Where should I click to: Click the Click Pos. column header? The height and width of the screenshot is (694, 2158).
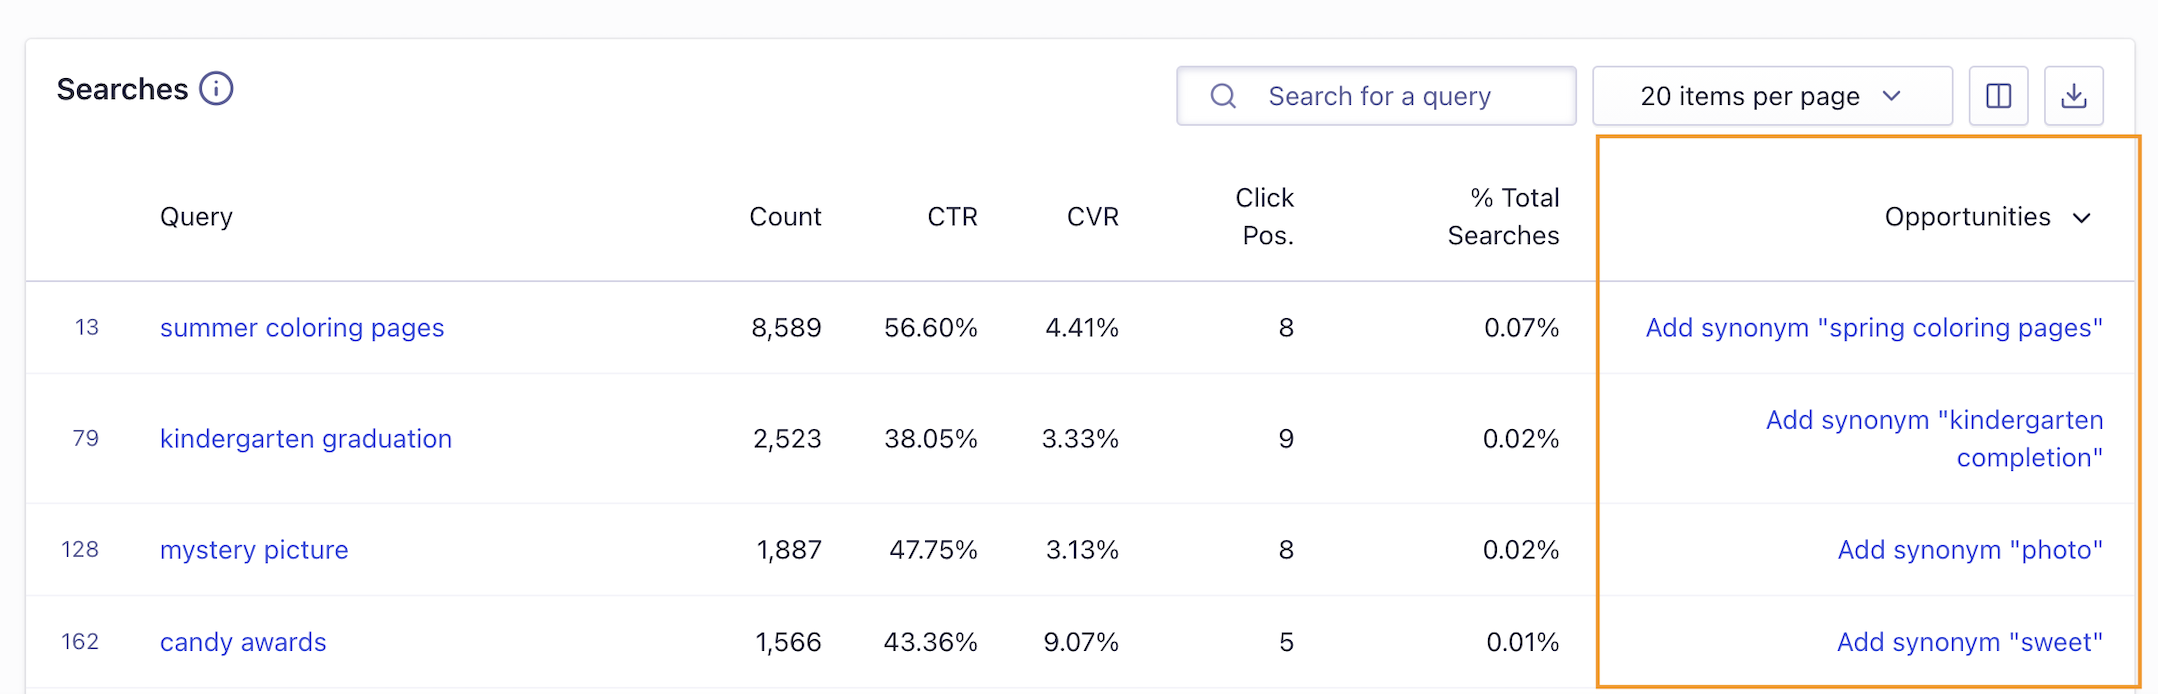[x=1265, y=217]
